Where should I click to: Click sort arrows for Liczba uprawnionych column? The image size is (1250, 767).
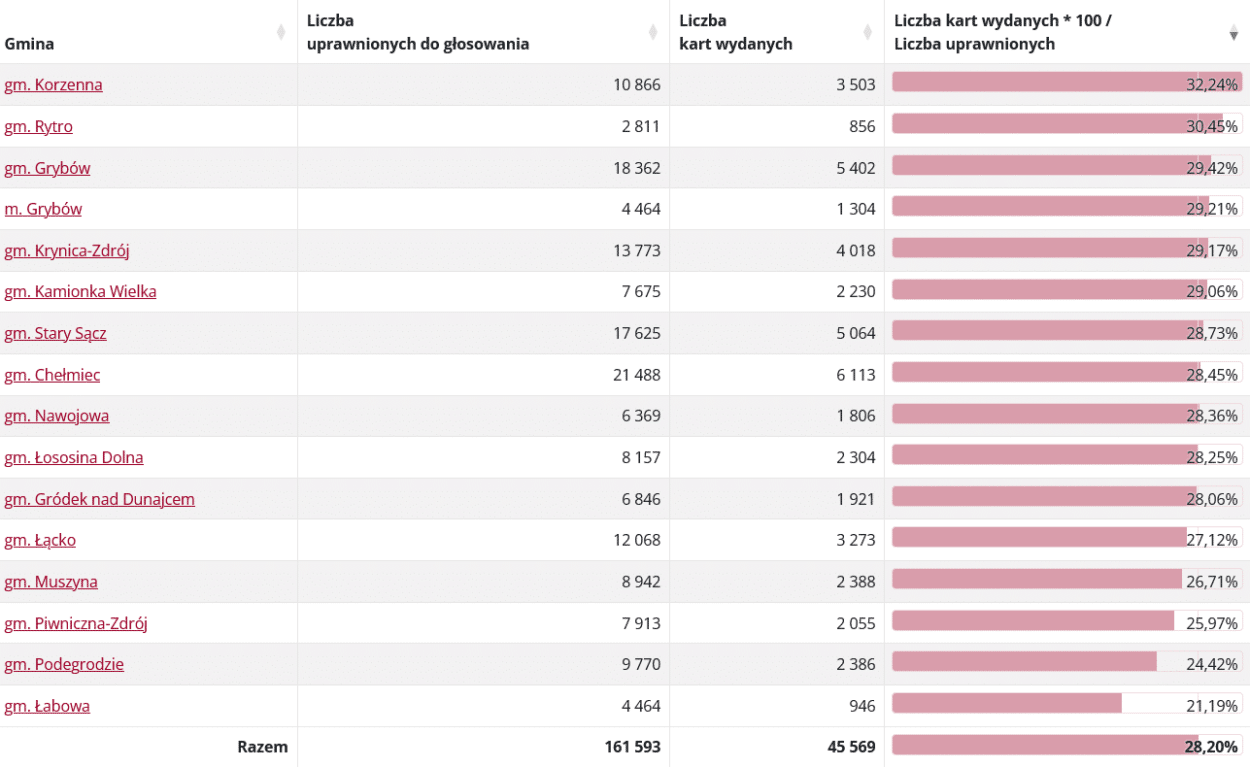653,33
